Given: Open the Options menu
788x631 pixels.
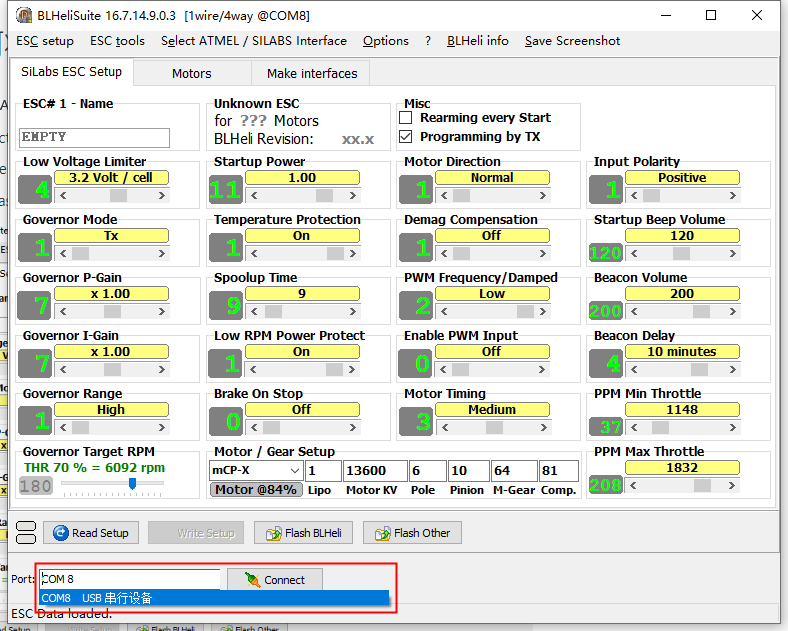Looking at the screenshot, I should [x=385, y=41].
